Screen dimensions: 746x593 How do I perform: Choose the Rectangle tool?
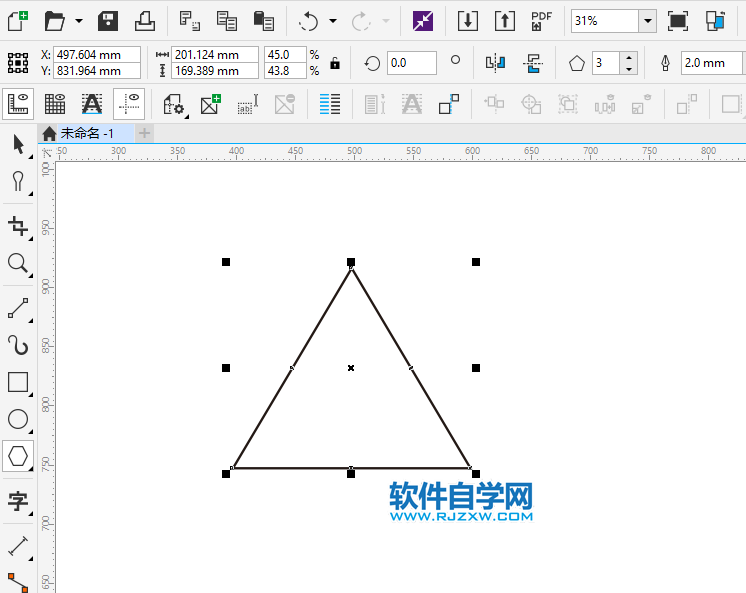[x=18, y=382]
